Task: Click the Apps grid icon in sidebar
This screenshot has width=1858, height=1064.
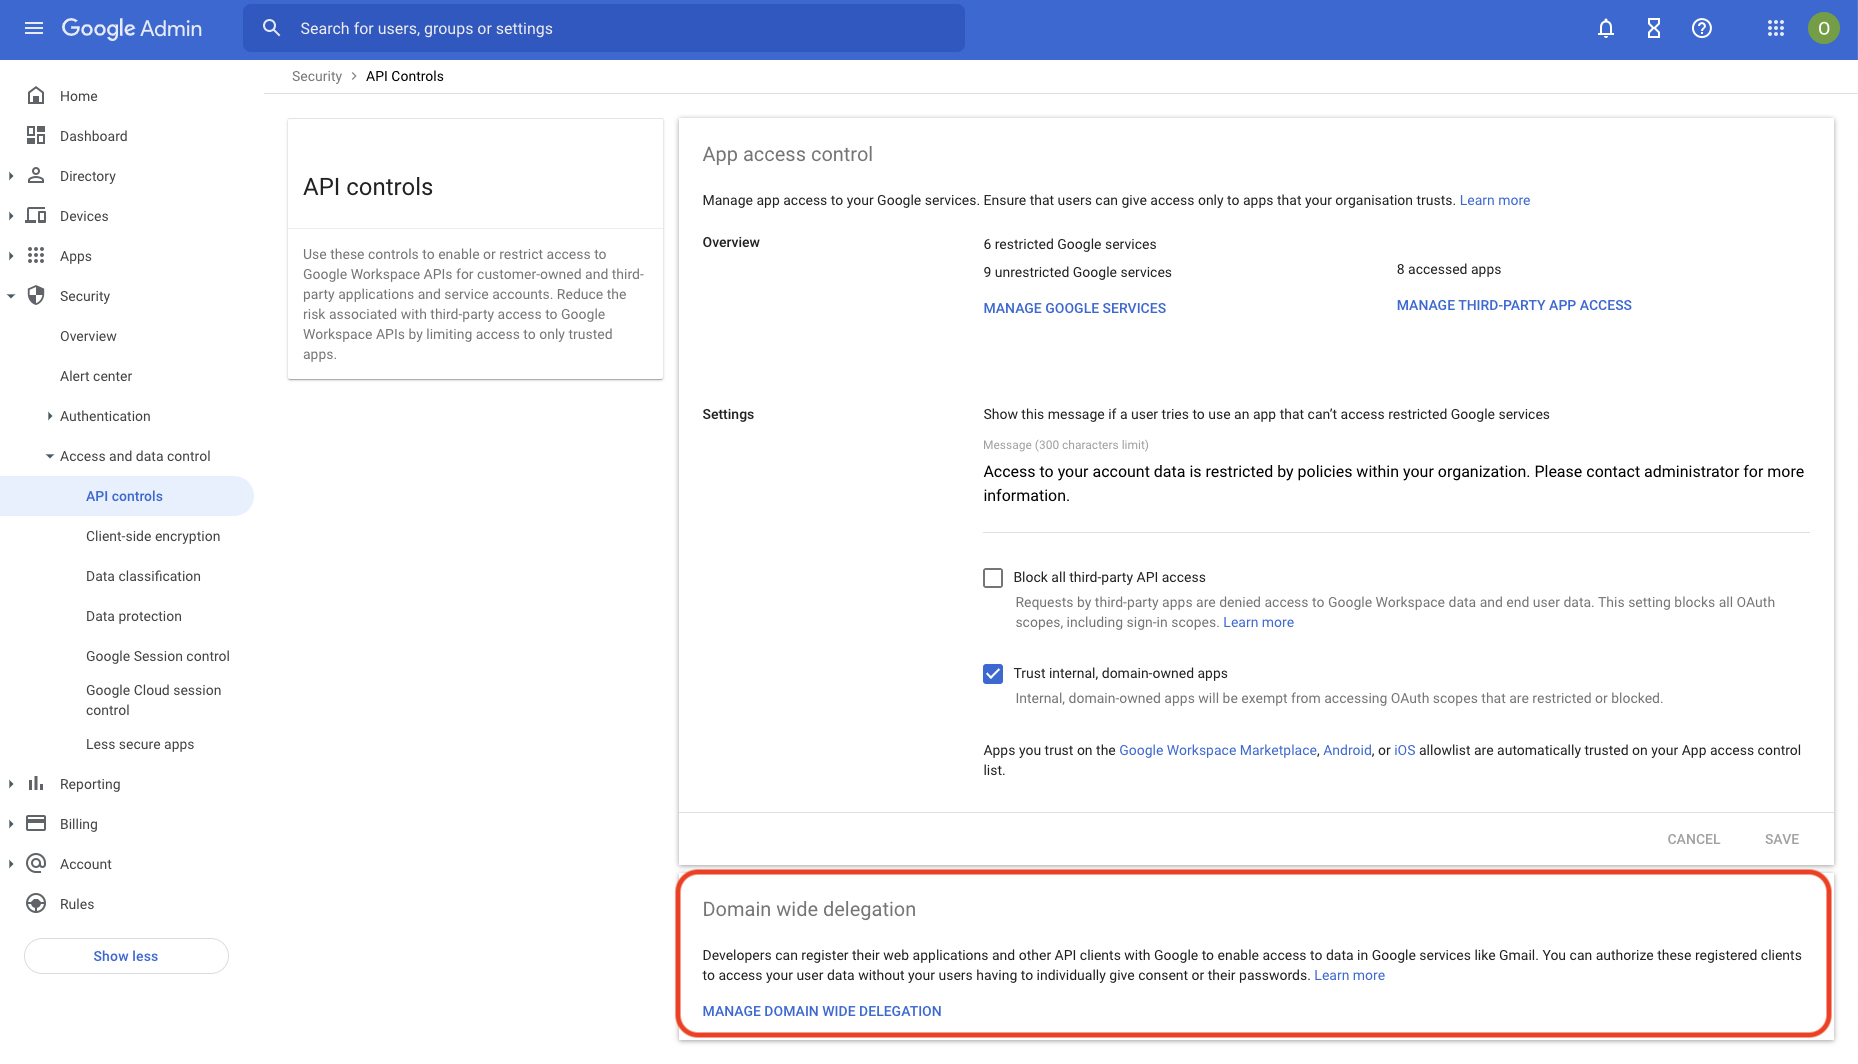Action: (36, 255)
